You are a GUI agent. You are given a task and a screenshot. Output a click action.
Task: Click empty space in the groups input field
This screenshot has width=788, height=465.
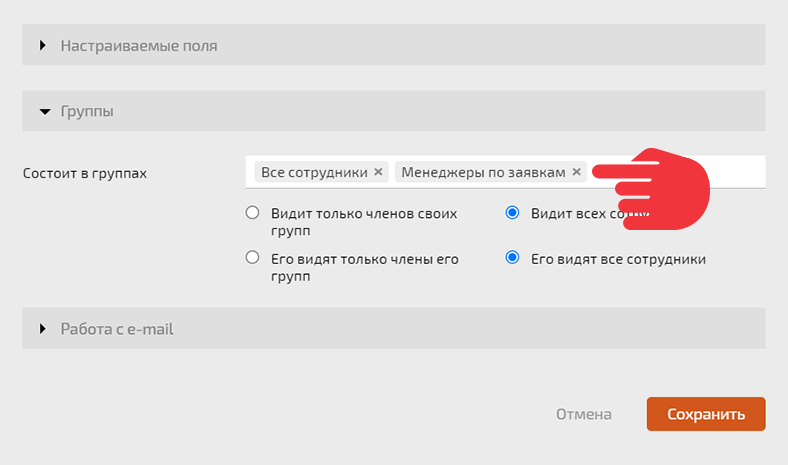[x=738, y=172]
